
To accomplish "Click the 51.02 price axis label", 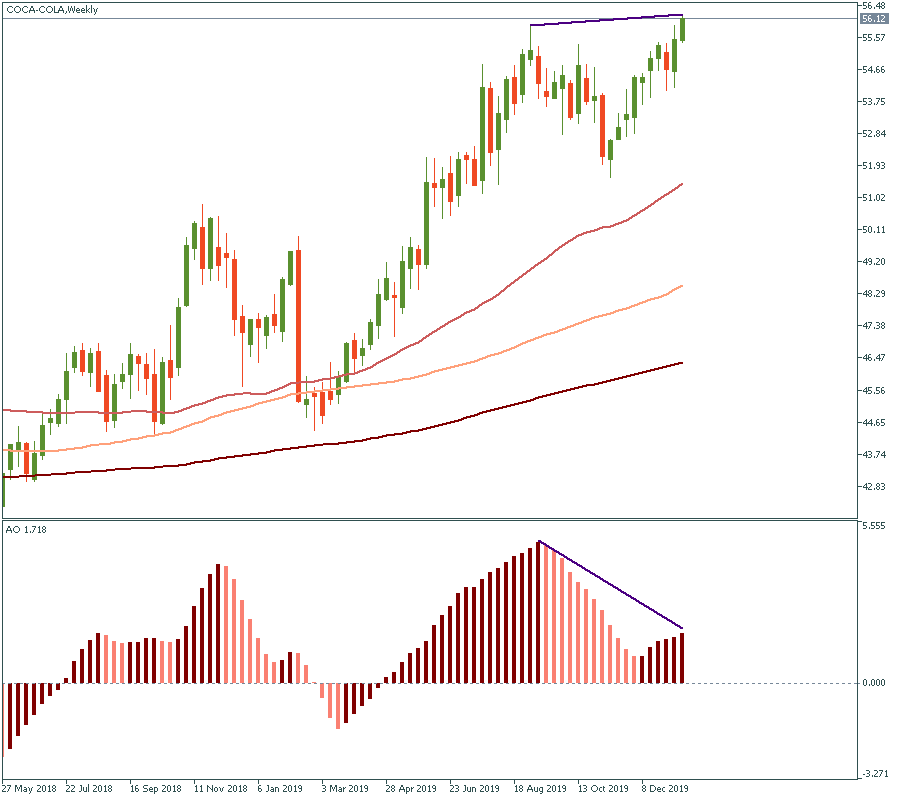I will [x=873, y=198].
